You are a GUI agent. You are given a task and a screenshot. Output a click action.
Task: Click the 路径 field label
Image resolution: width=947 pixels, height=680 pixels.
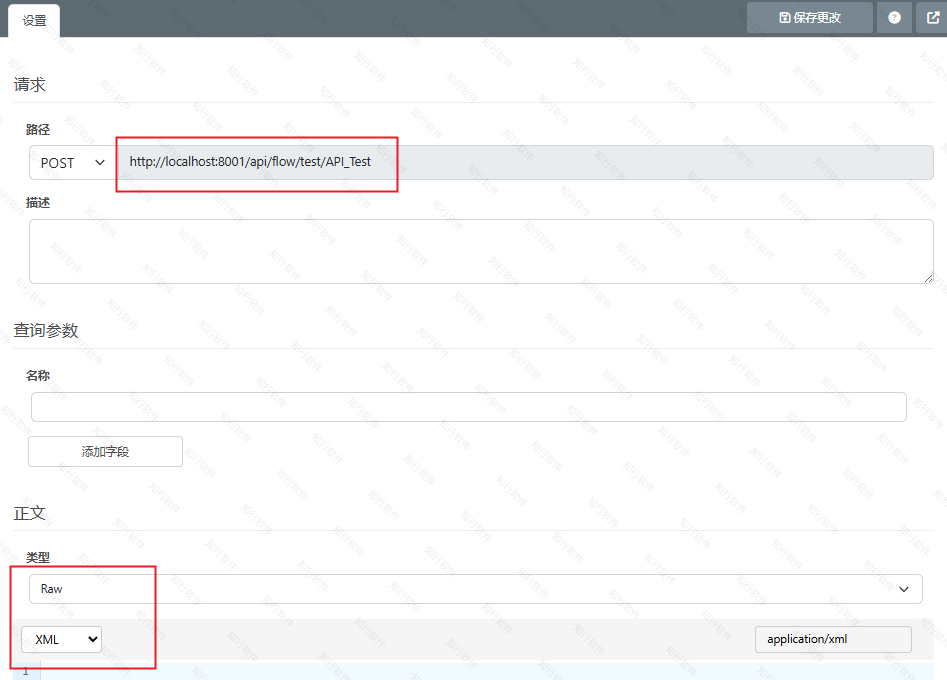(x=38, y=130)
